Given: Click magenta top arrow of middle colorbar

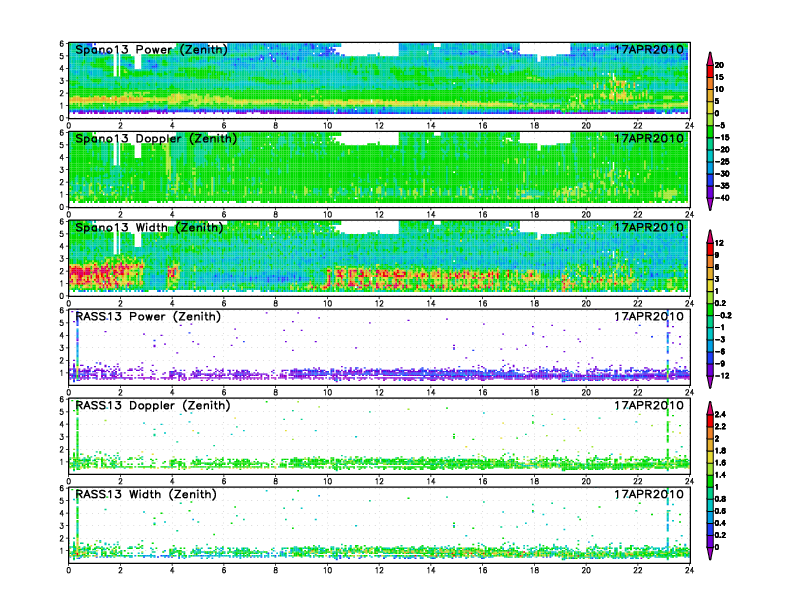Looking at the screenshot, I should [710, 236].
